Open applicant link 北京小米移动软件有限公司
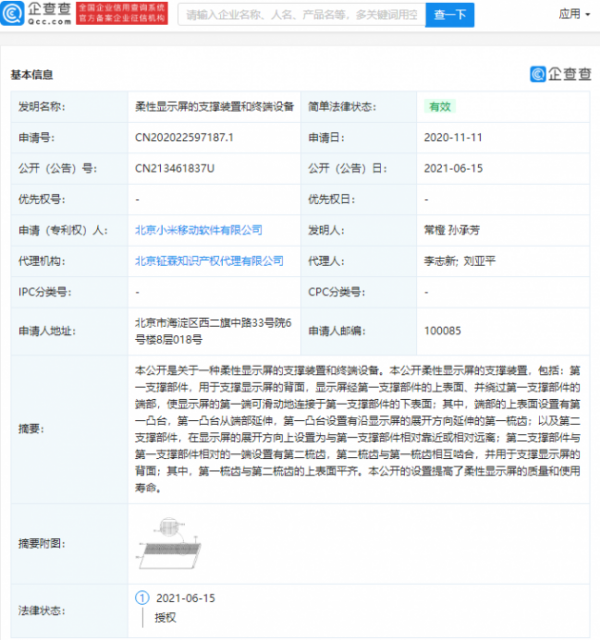 tap(198, 230)
